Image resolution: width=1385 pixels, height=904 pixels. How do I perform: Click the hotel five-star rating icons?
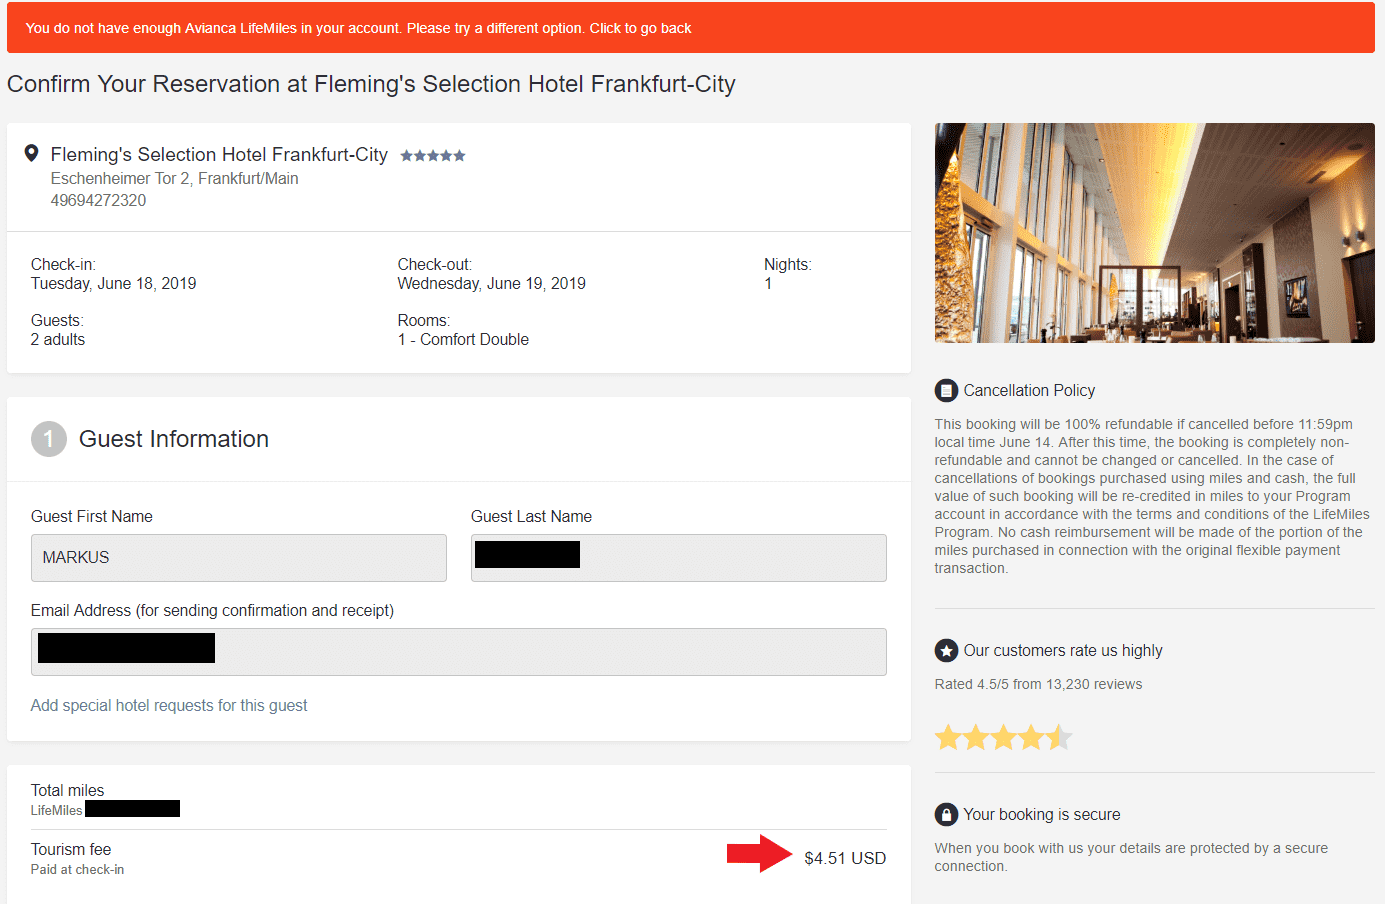click(x=432, y=156)
